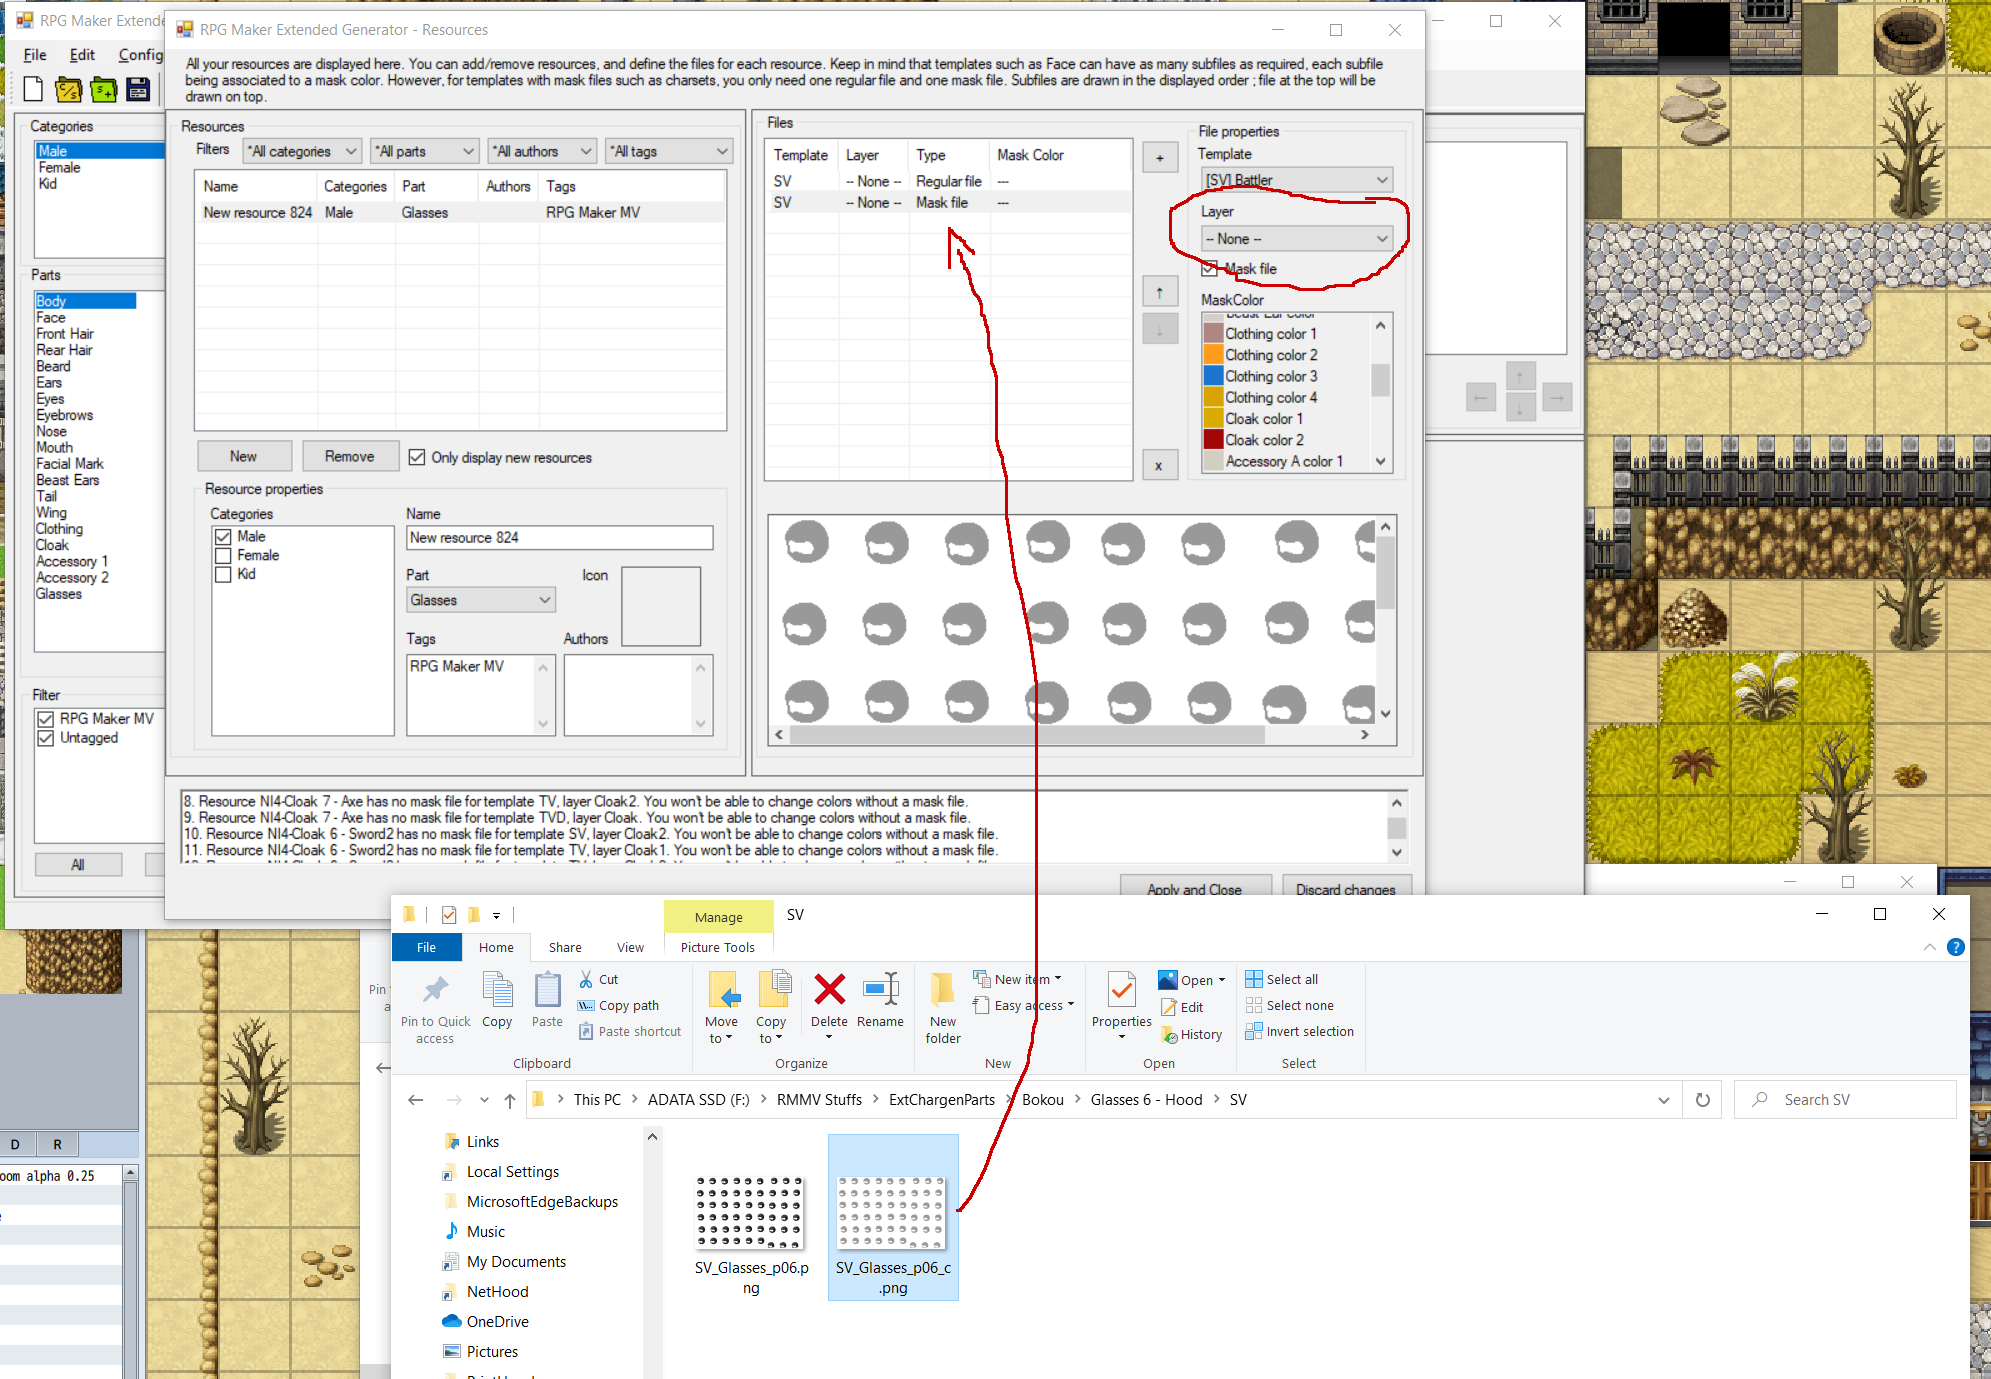Switch to the Home ribbon tab
The width and height of the screenshot is (1991, 1379).
496,947
